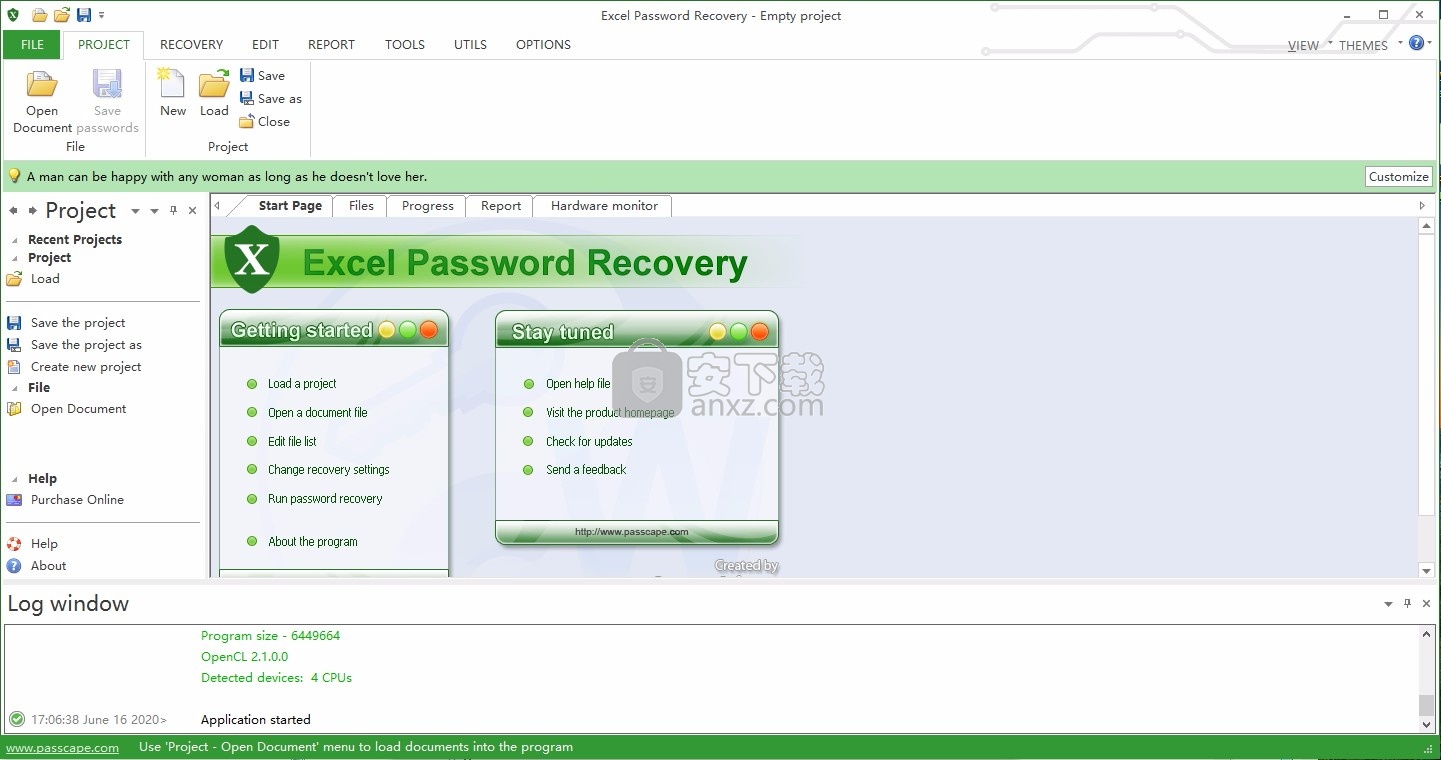
Task: Switch to the RECOVERY ribbon tab
Action: click(191, 45)
